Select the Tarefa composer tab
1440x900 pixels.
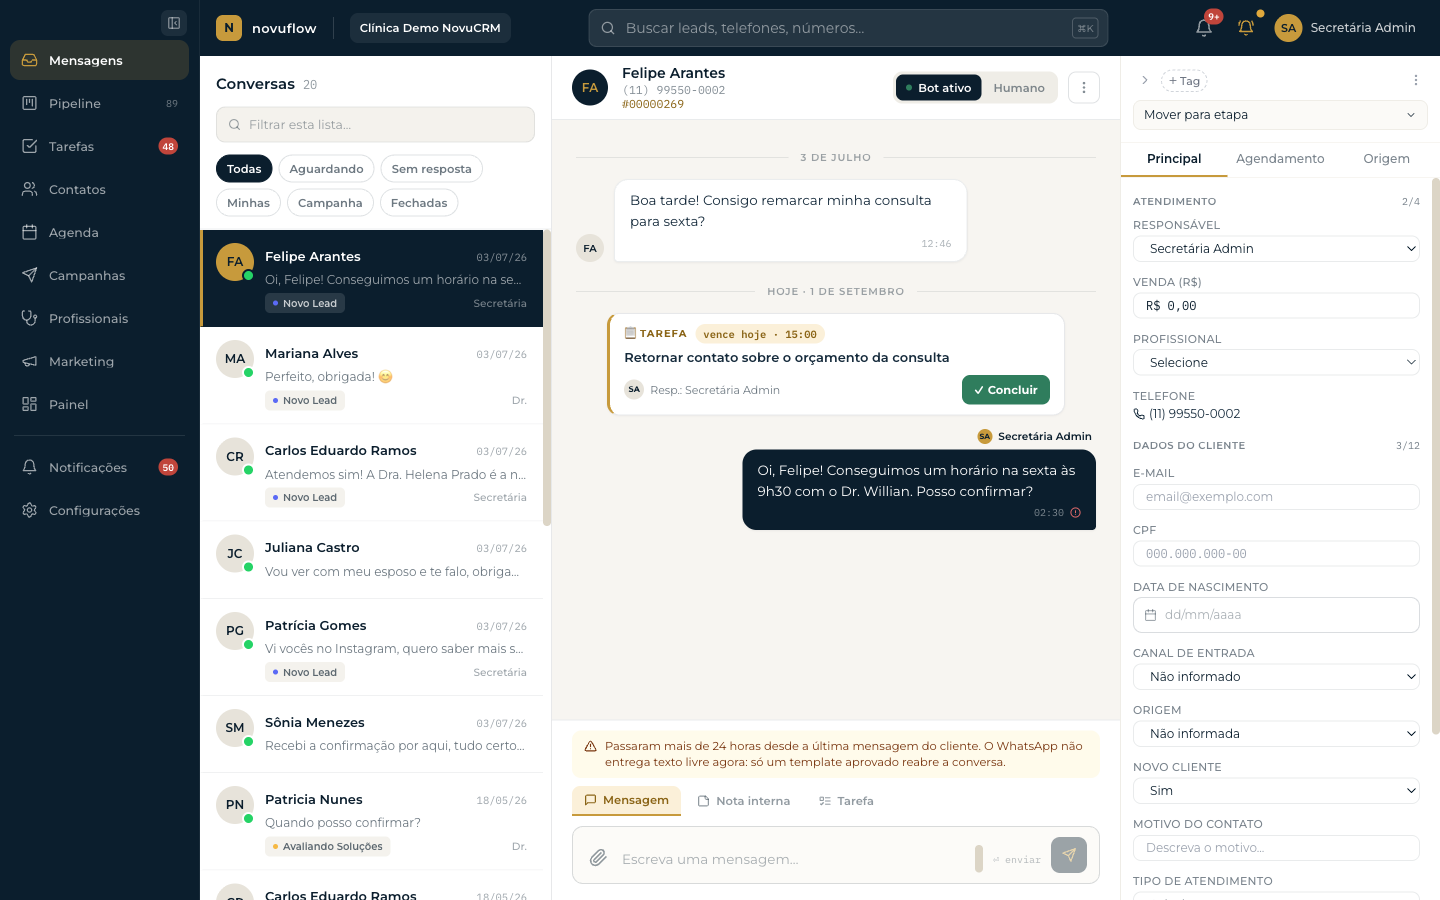(846, 801)
